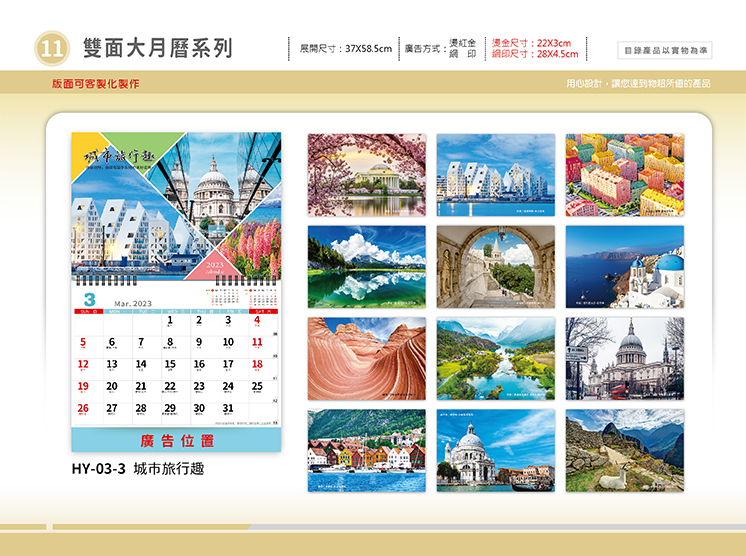The image size is (746, 556).
Task: Pick the Santorini blue dome photo
Action: (624, 267)
